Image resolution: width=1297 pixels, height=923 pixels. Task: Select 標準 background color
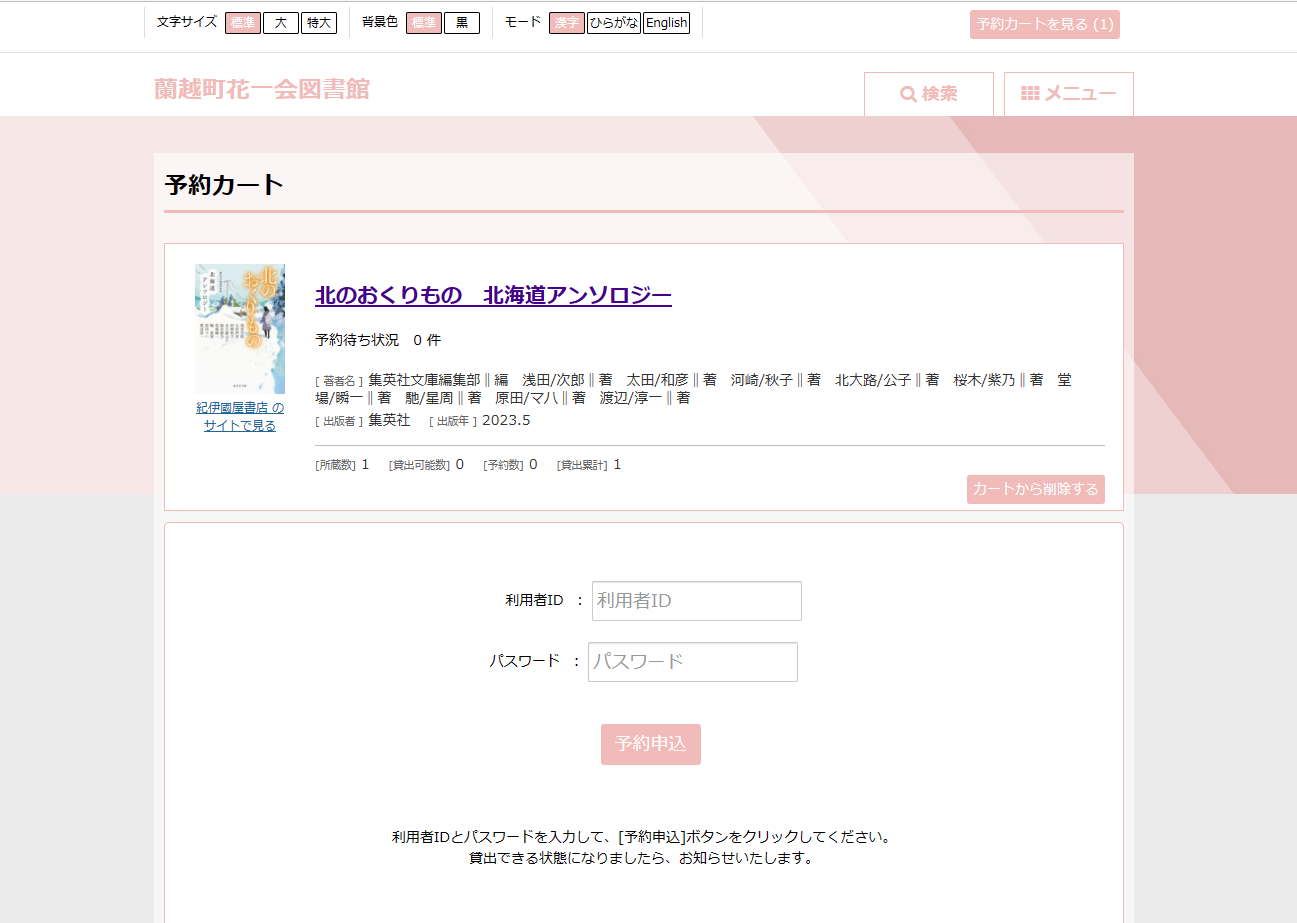[x=424, y=23]
